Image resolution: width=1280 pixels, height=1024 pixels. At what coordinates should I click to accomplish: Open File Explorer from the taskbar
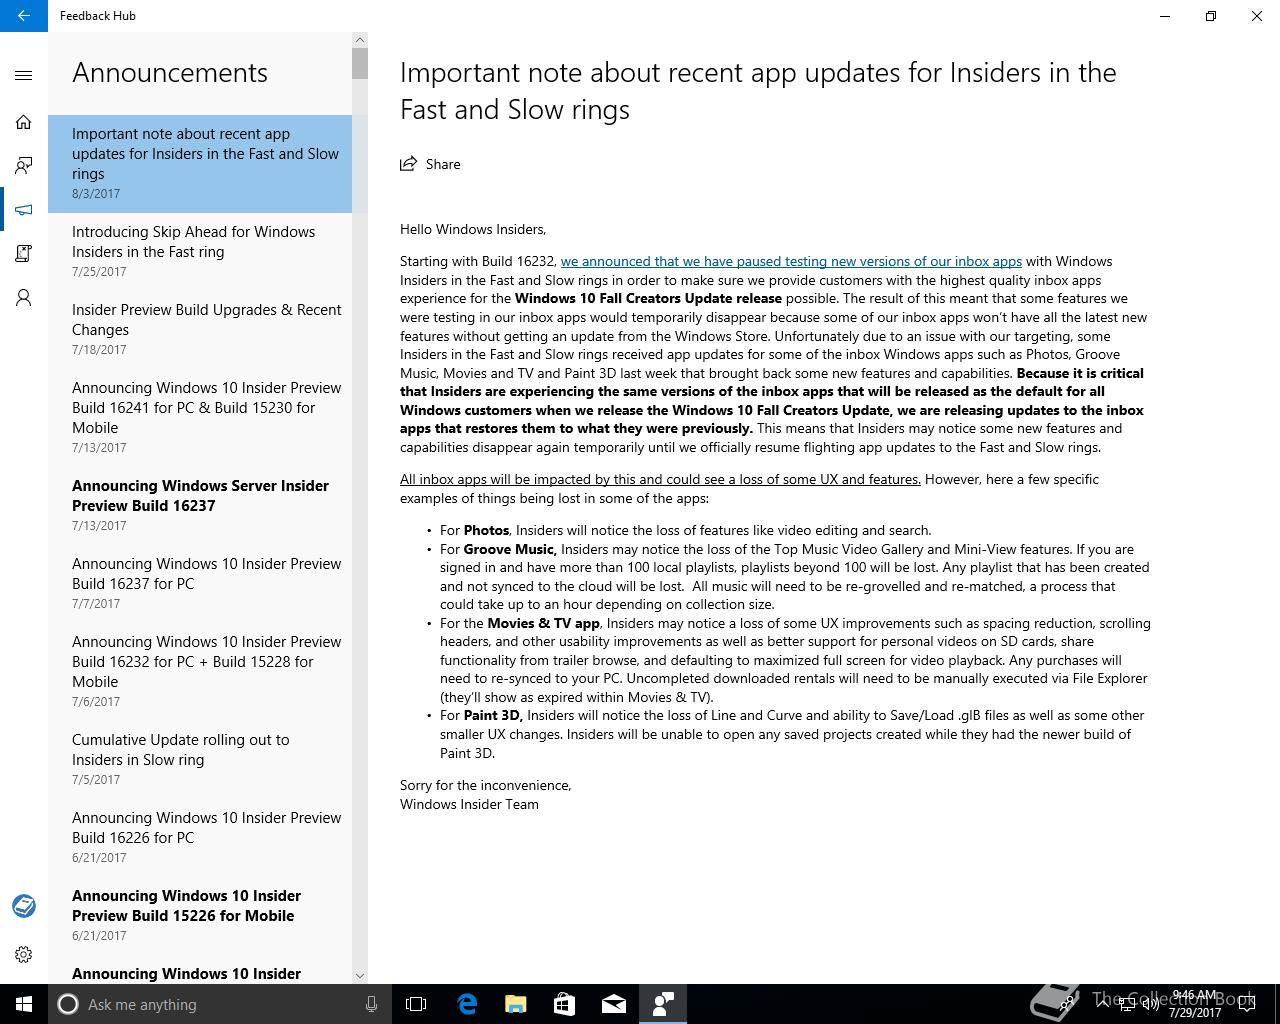coord(515,1004)
